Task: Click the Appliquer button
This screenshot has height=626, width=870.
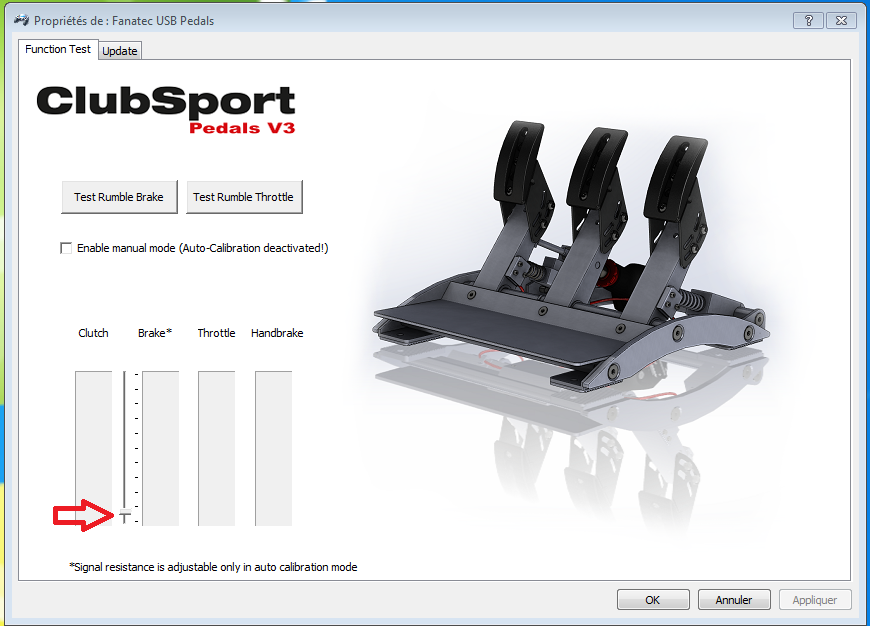Action: (x=815, y=600)
